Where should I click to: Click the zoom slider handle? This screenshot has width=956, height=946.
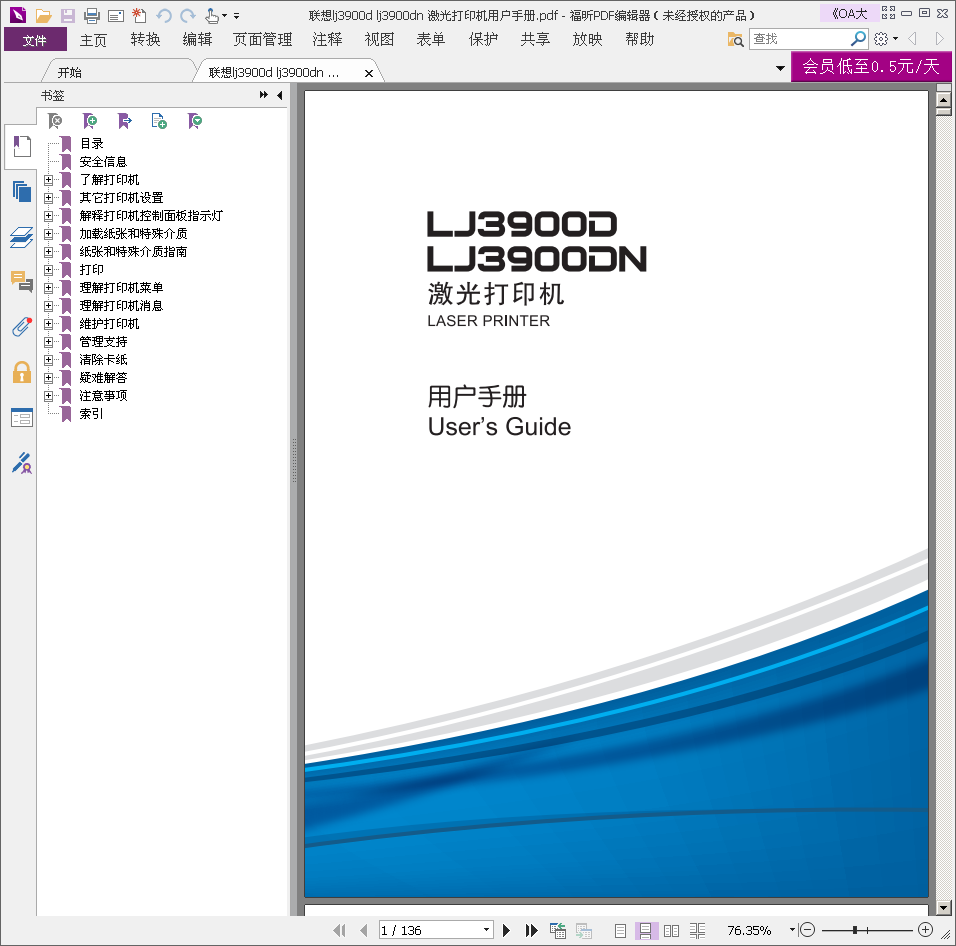[x=855, y=930]
